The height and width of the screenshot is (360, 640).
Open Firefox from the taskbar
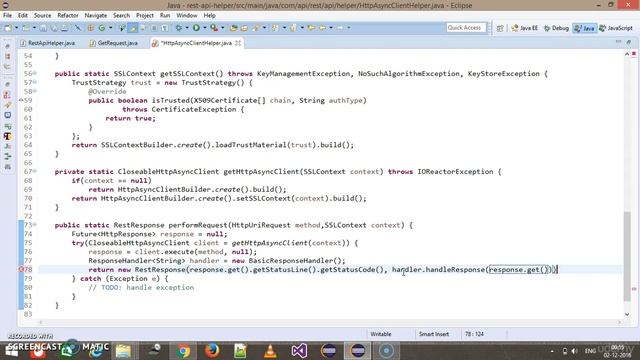[x=212, y=351]
